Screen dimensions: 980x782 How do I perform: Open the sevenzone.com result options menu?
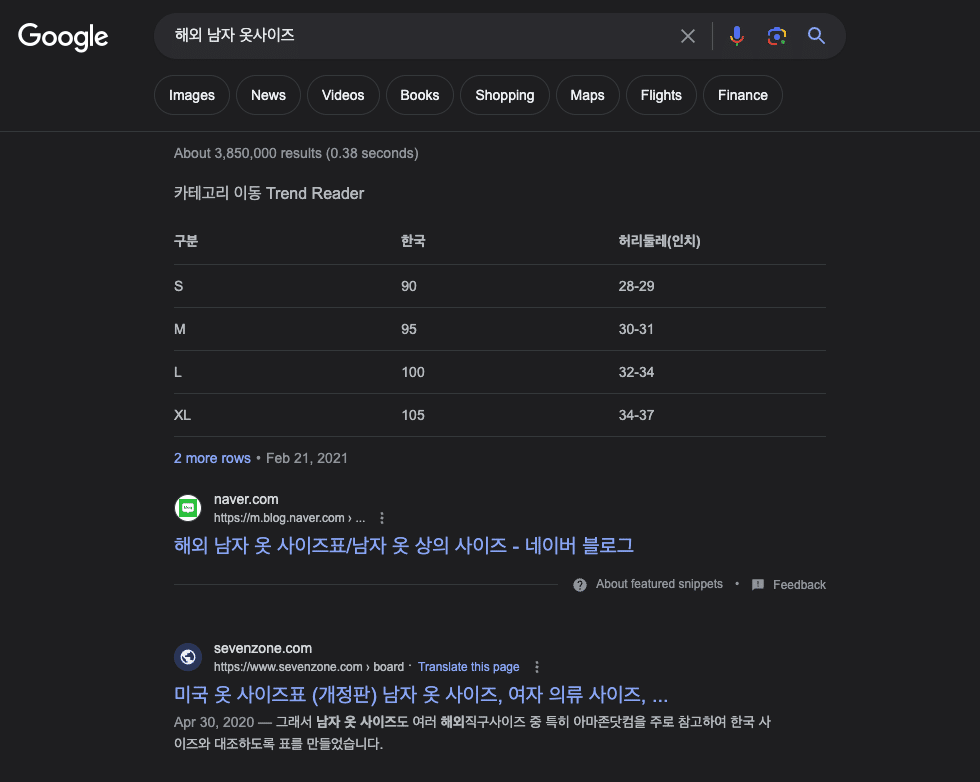(x=536, y=667)
